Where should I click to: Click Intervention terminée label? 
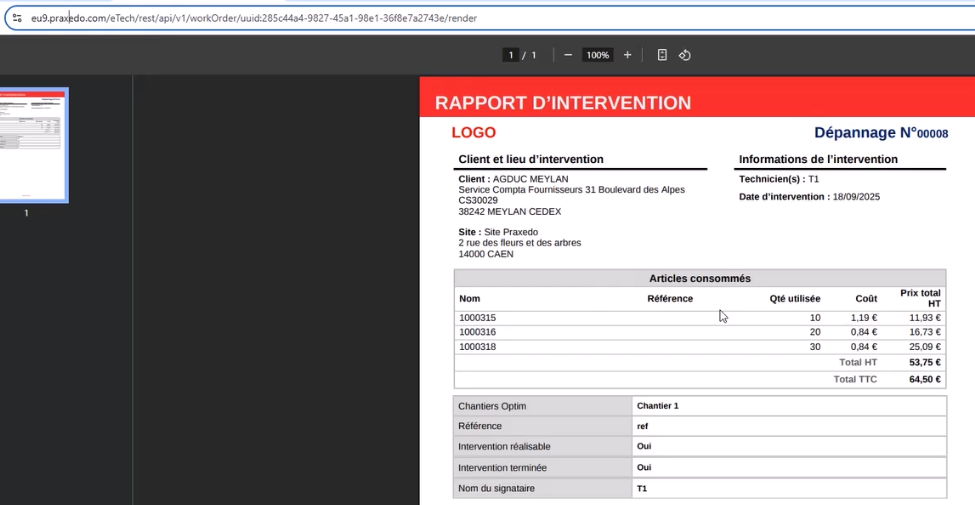(502, 468)
